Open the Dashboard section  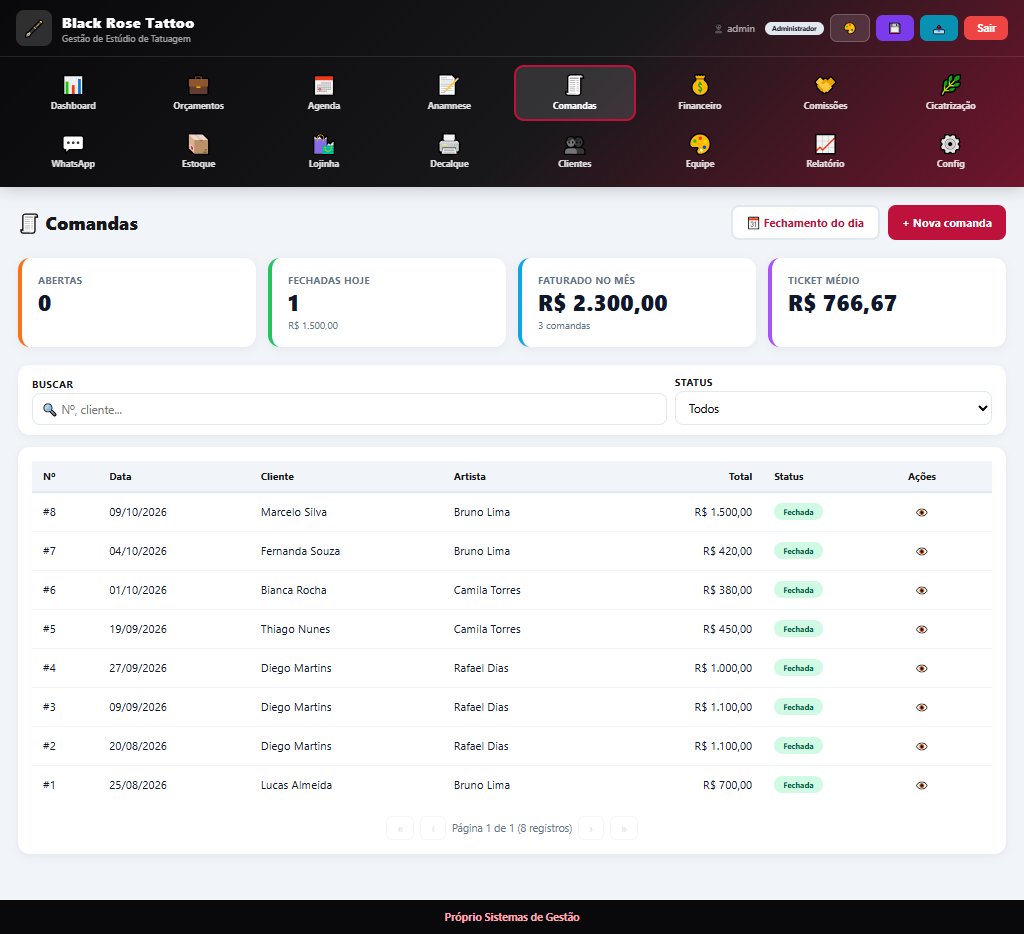pos(73,93)
